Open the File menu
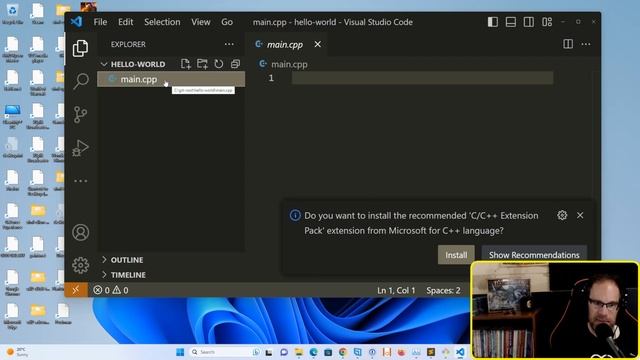 point(100,22)
